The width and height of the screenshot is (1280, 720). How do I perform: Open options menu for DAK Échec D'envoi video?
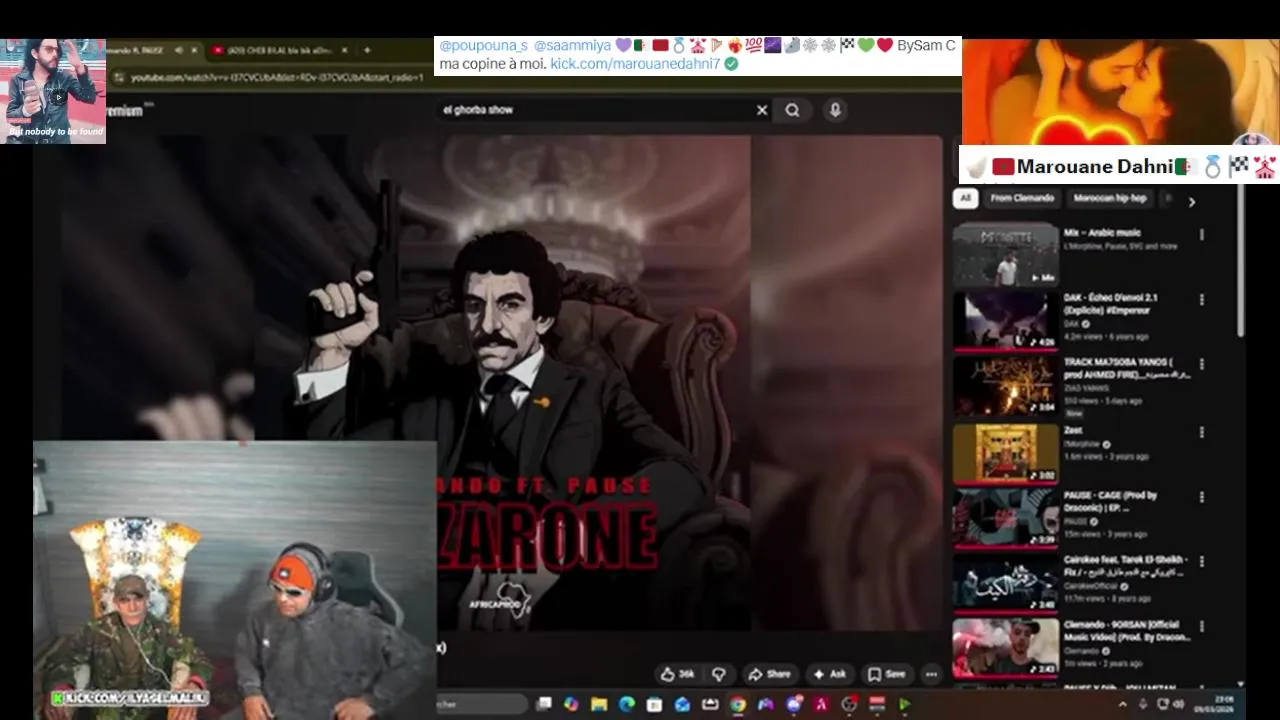1201,299
